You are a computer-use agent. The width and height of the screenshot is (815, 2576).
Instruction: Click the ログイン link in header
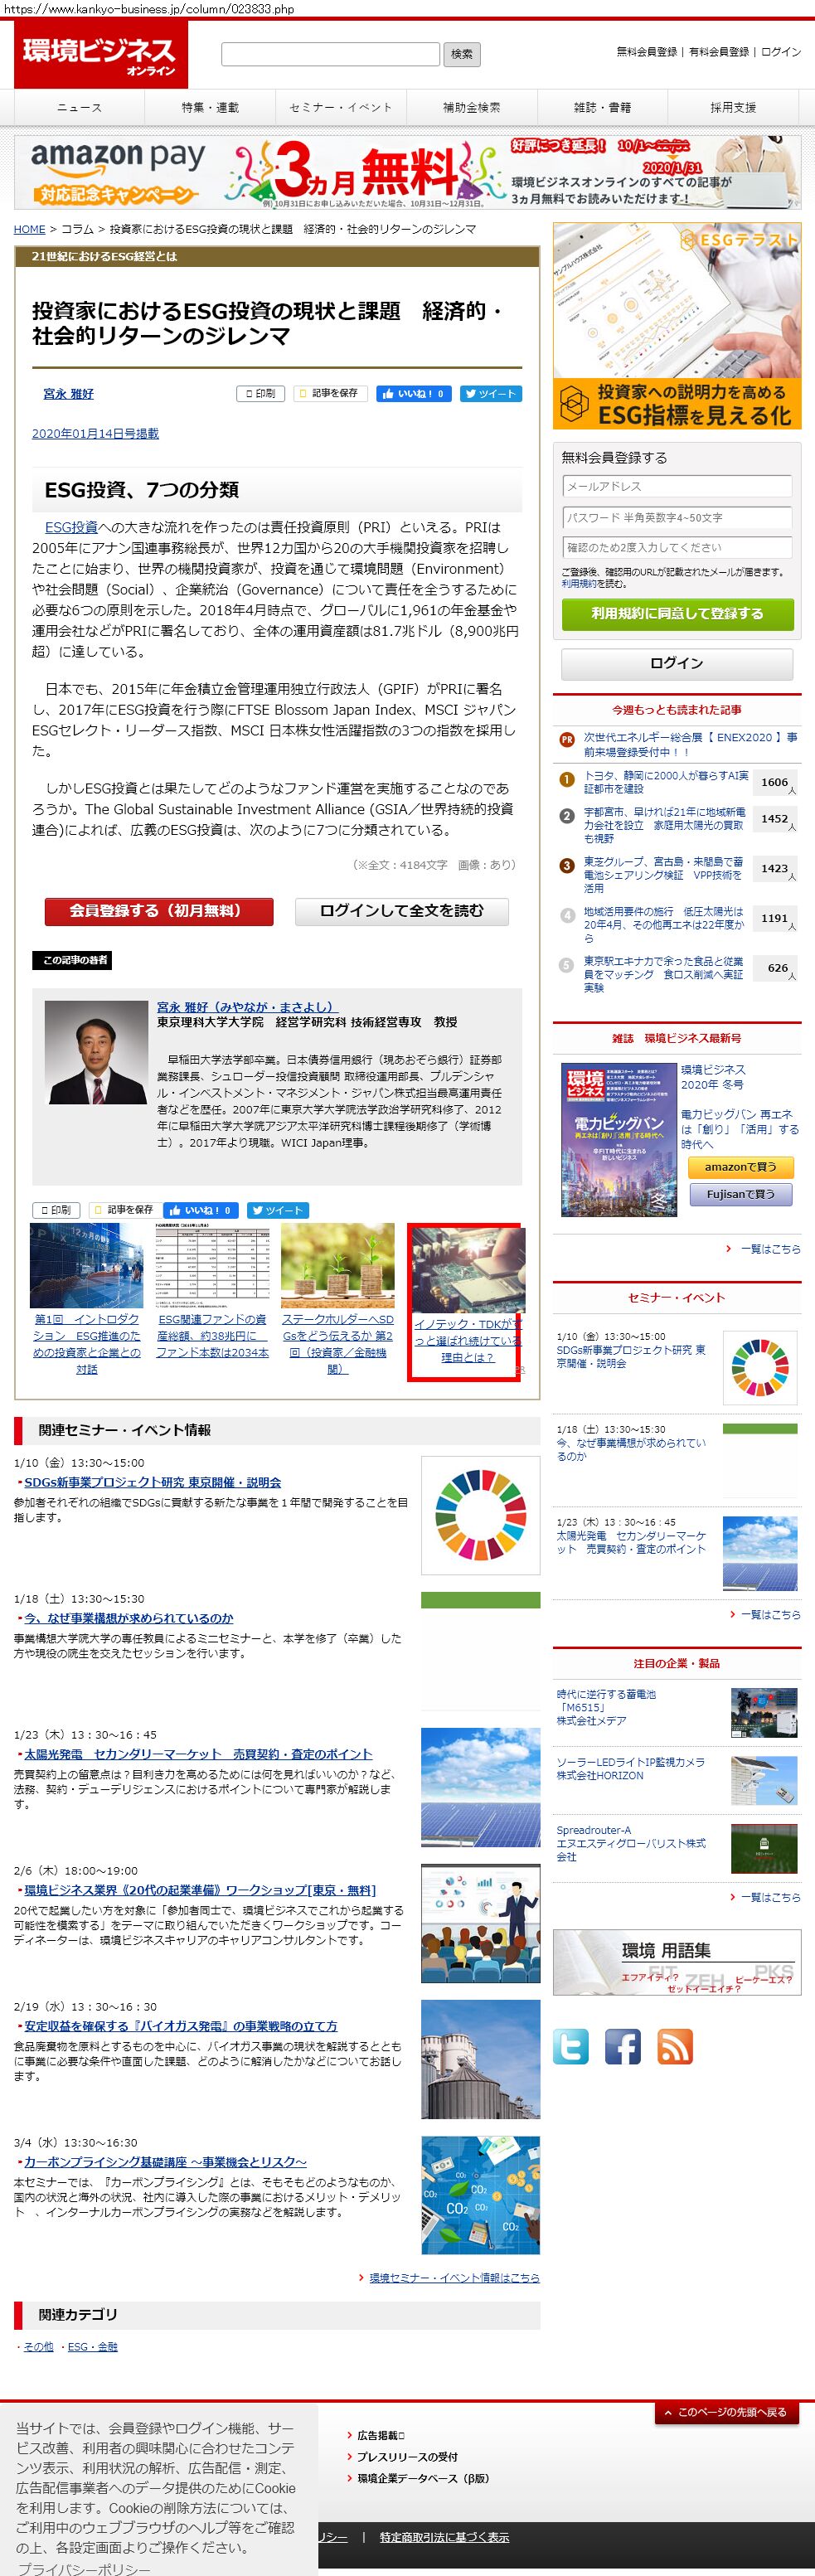tap(781, 52)
